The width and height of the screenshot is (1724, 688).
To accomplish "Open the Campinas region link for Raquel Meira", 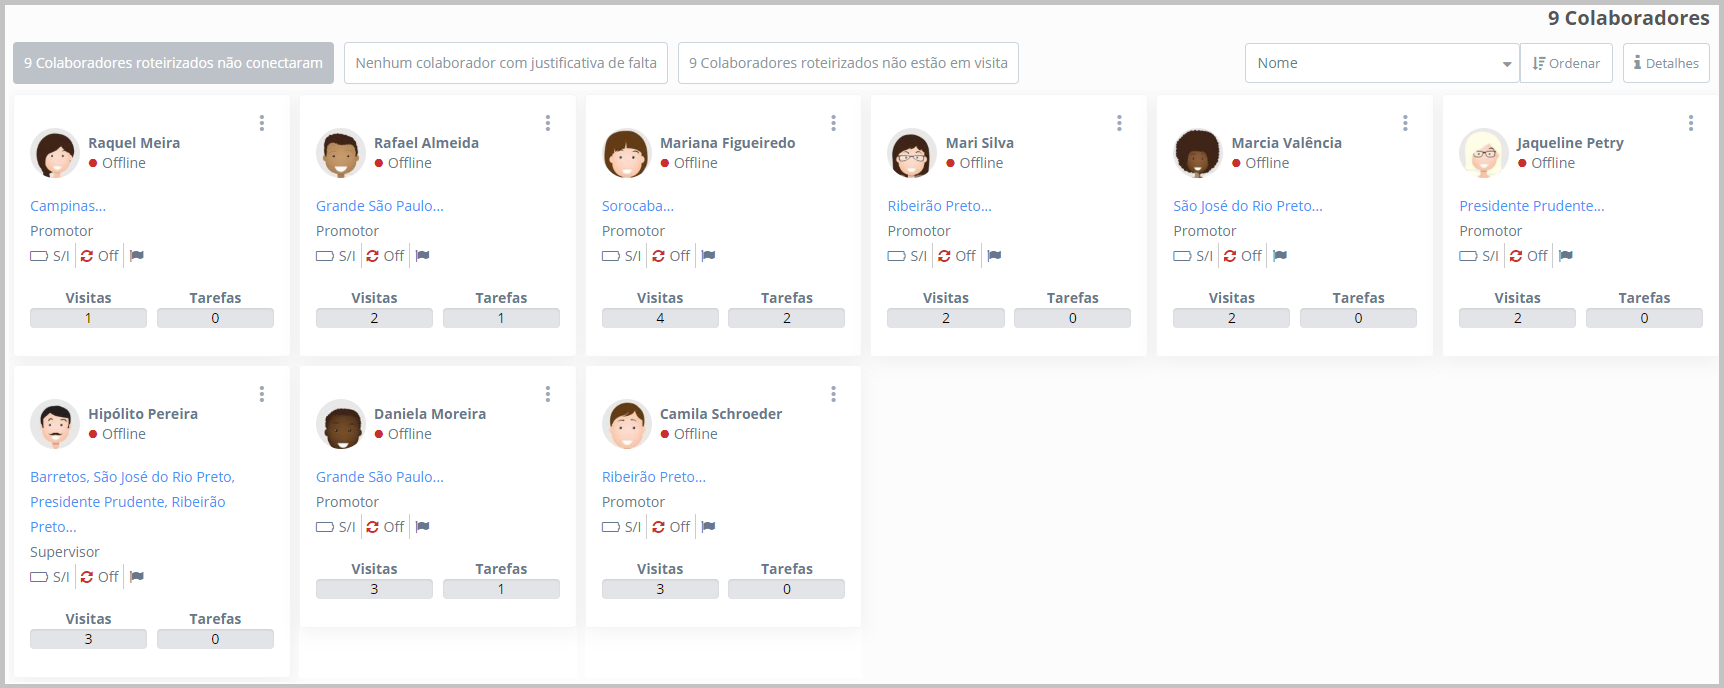I will point(68,206).
